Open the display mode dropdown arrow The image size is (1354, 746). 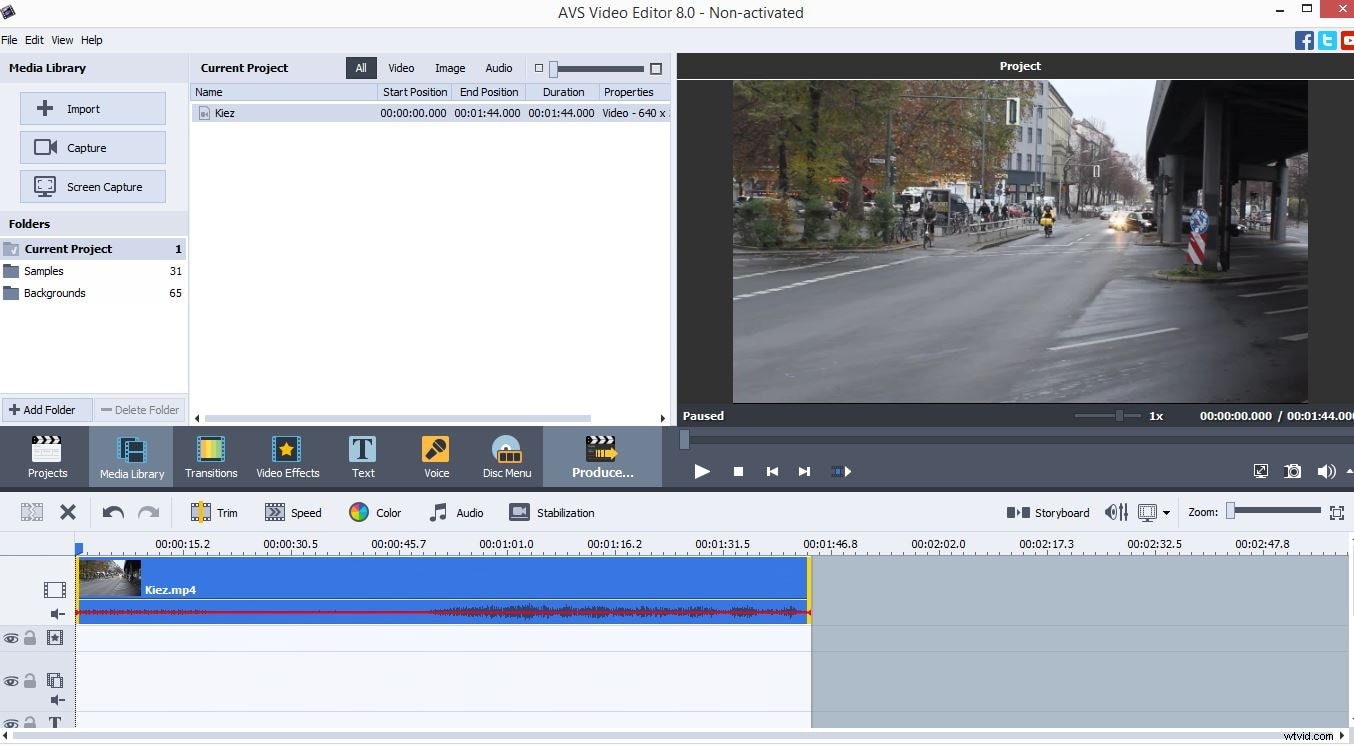(x=1166, y=512)
